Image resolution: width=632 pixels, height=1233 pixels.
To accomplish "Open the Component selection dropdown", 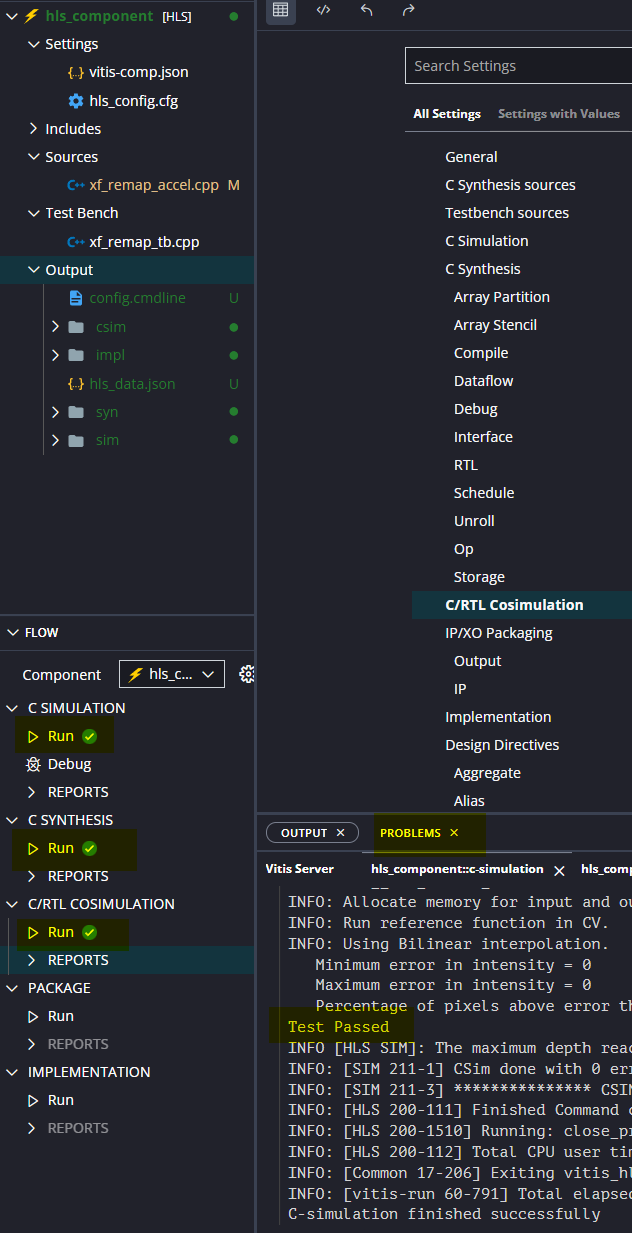I will 171,675.
